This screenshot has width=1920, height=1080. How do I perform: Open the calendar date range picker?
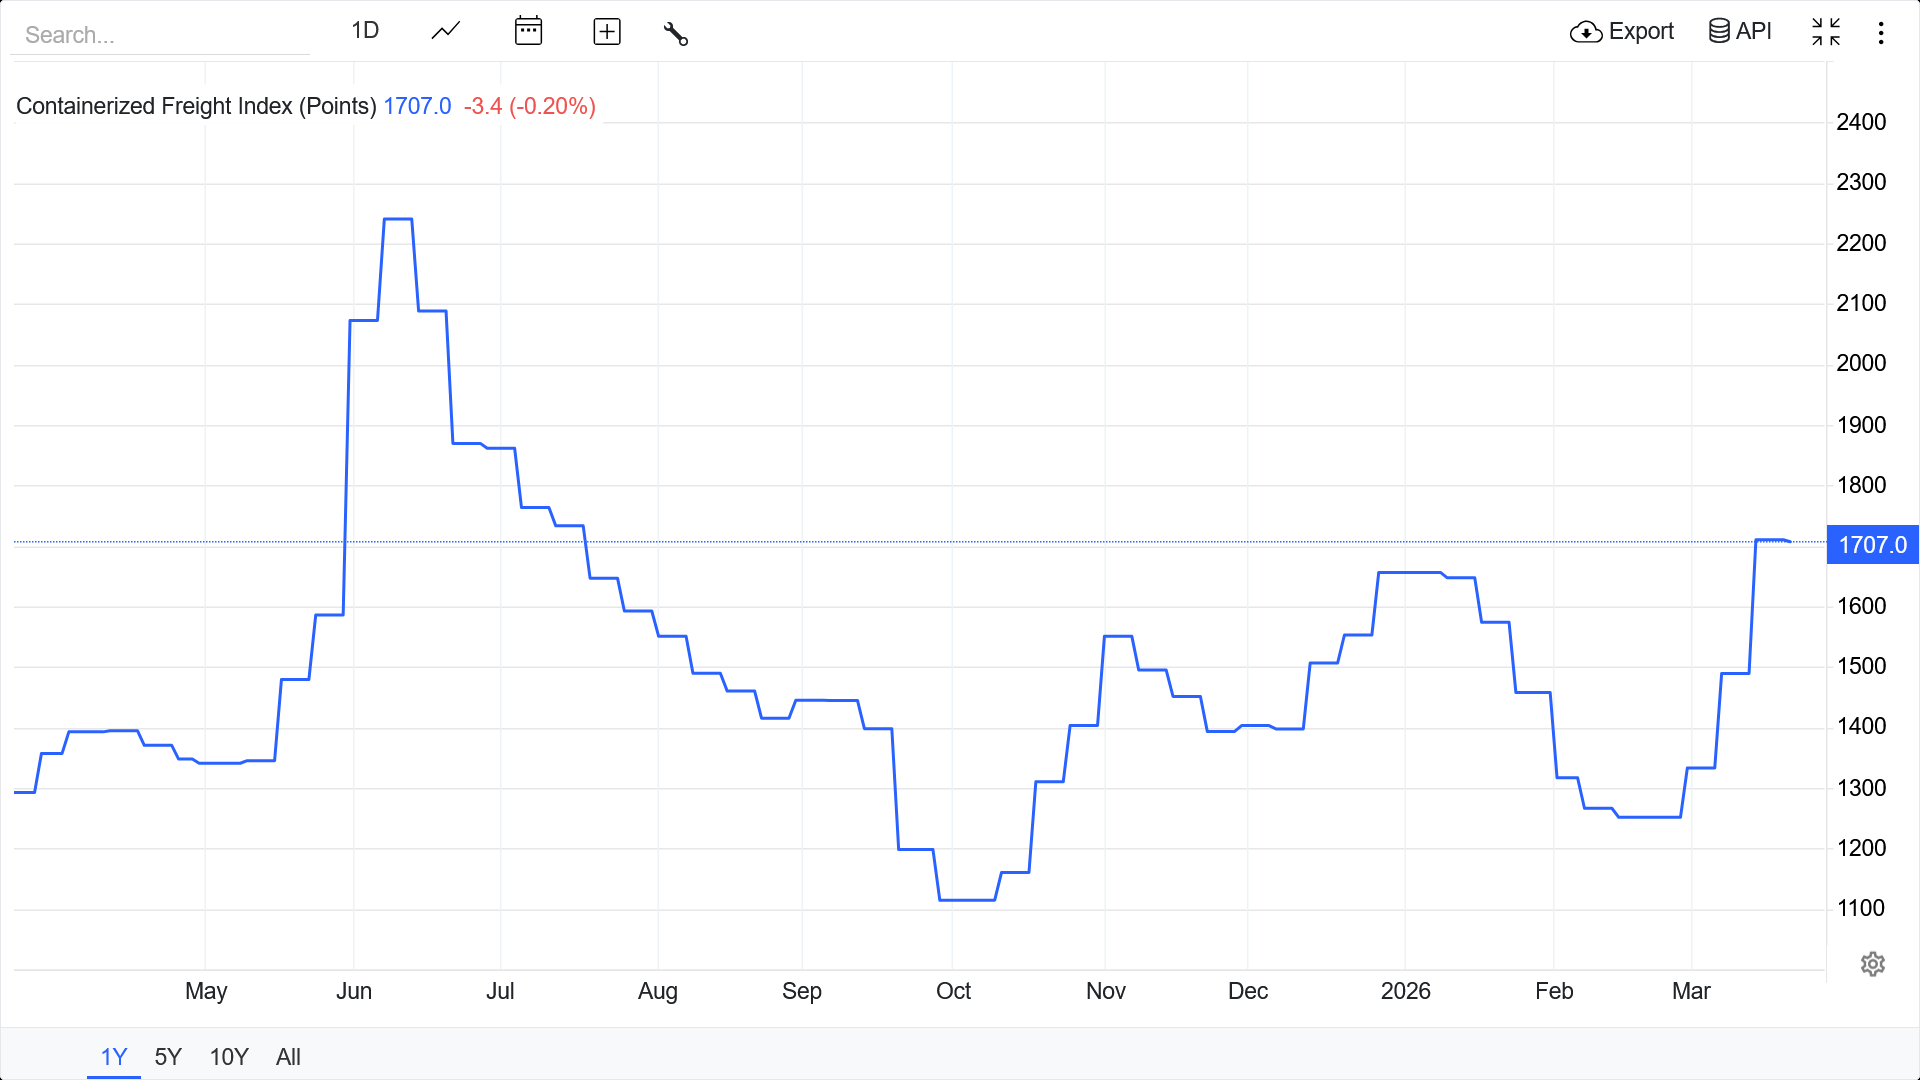pos(528,31)
